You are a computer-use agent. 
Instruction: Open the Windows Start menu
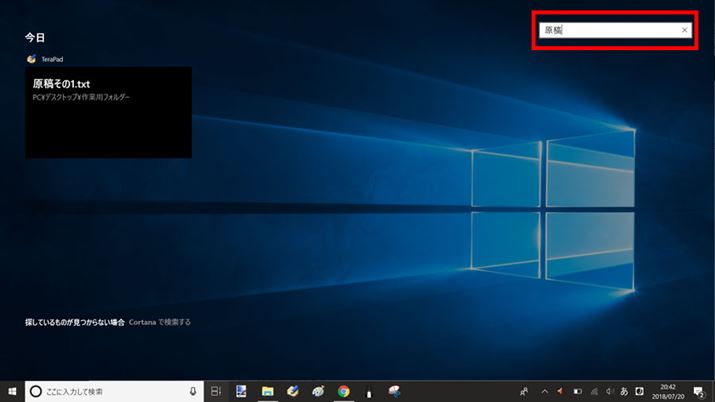[x=12, y=391]
